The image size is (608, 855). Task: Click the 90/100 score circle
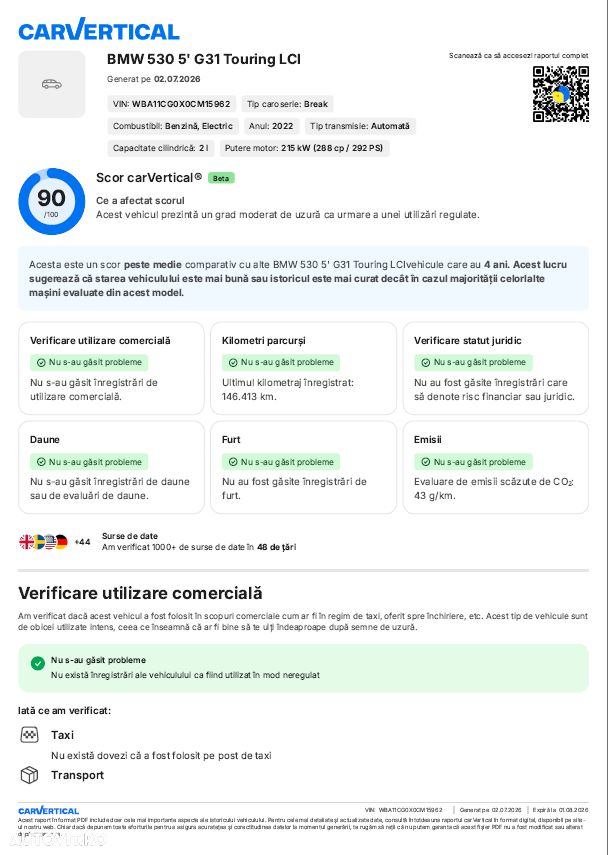point(52,201)
